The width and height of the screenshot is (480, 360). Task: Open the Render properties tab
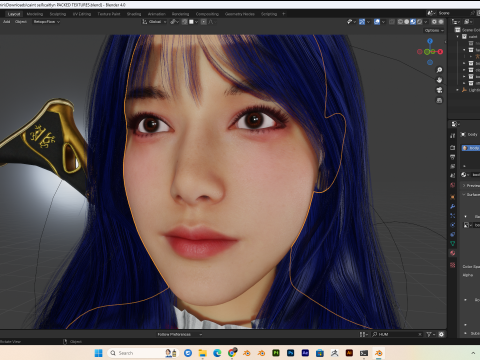click(453, 147)
